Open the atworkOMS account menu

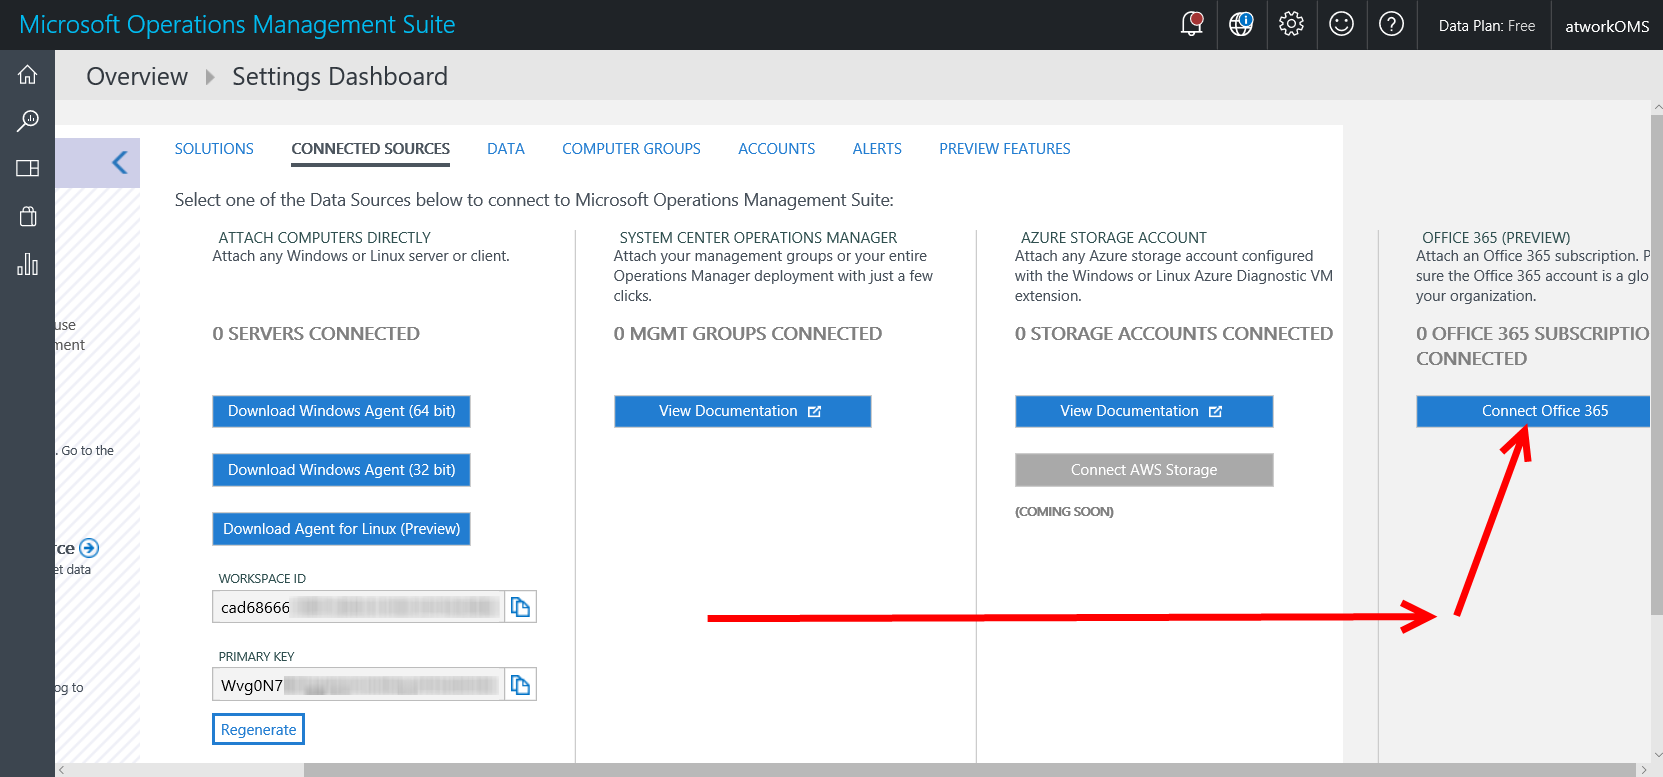(1606, 26)
